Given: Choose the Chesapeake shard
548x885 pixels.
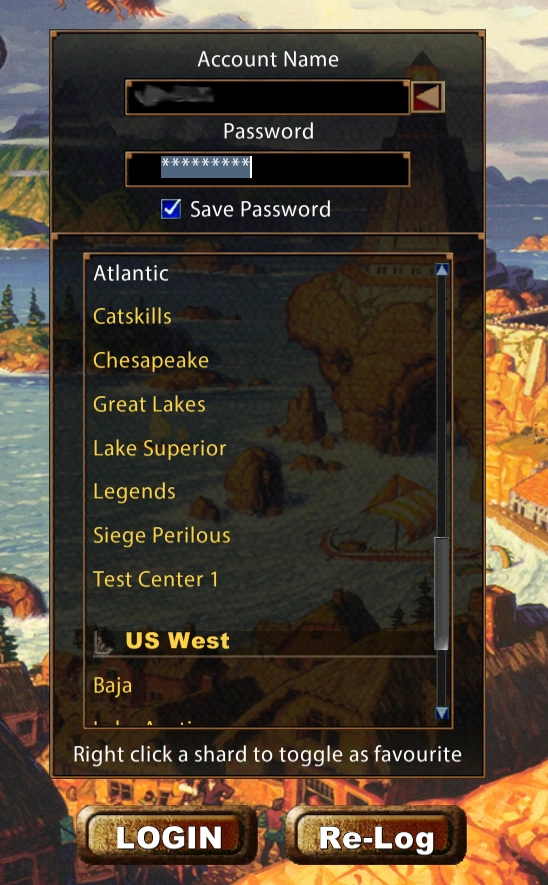Looking at the screenshot, I should [151, 360].
